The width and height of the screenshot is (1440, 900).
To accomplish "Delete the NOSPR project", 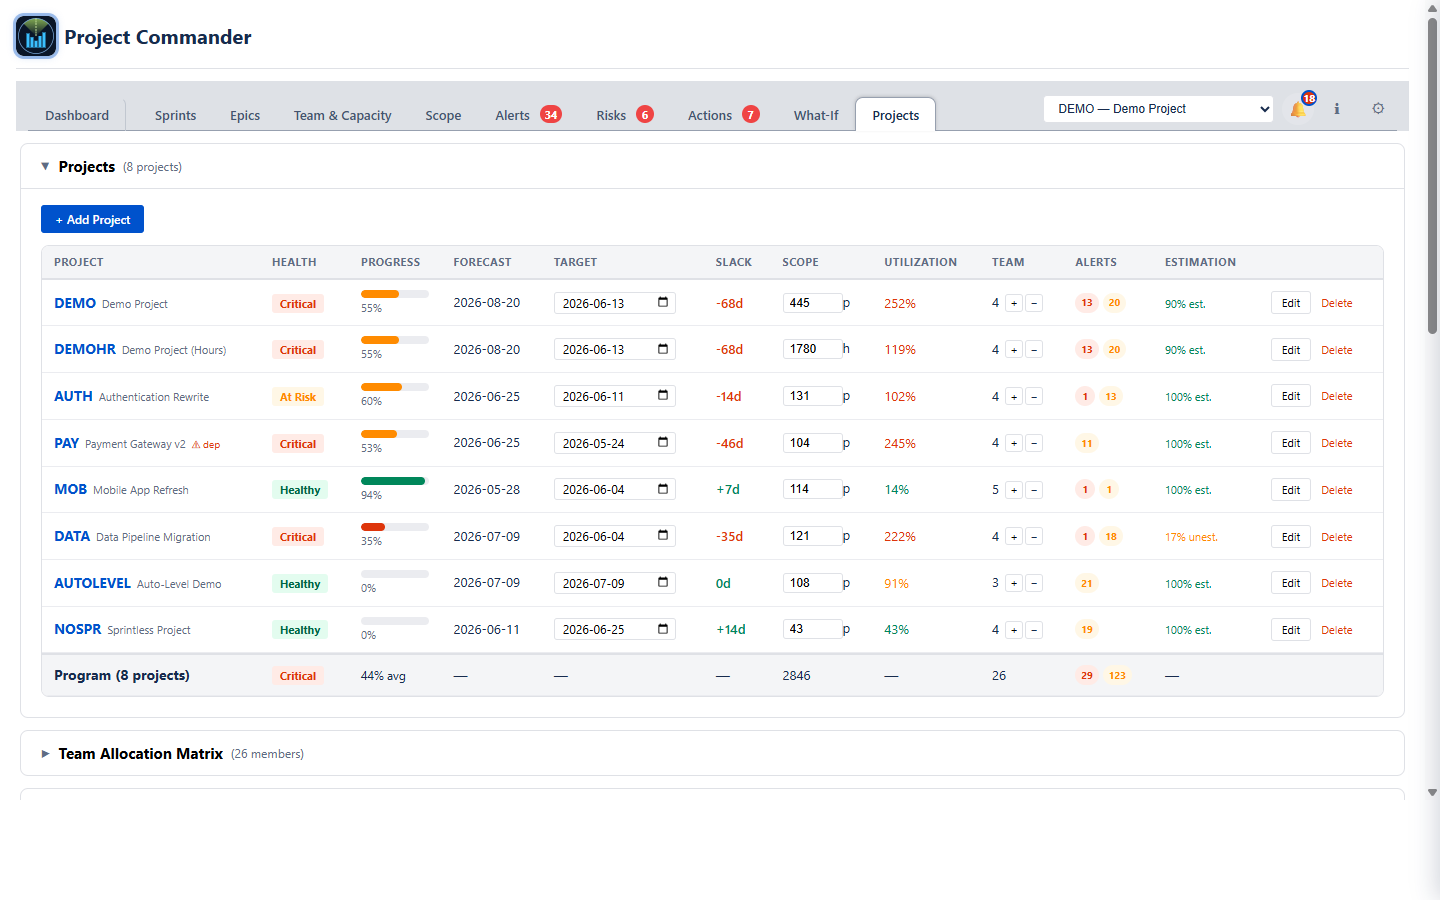I will tap(1336, 630).
